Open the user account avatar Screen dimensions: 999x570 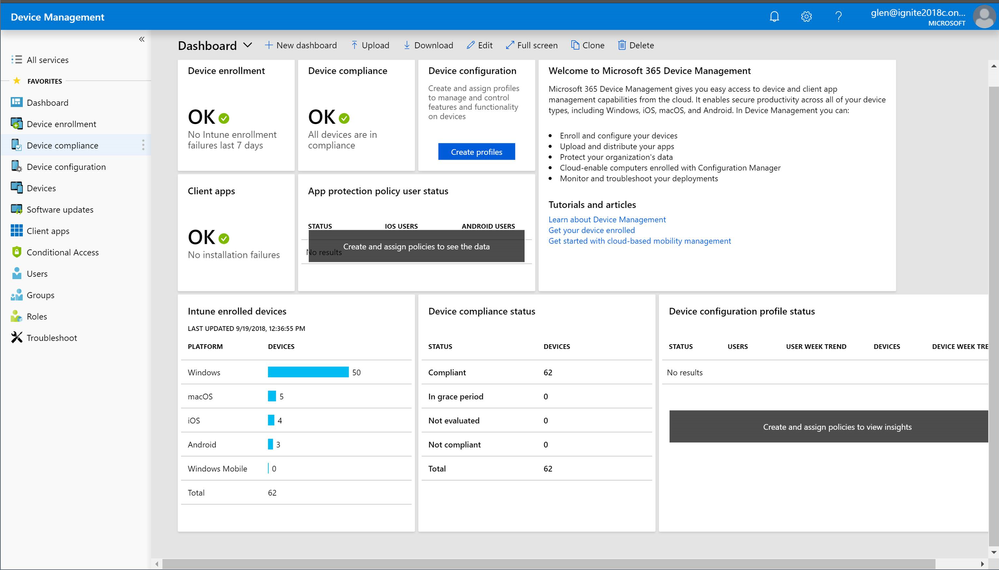pos(984,17)
